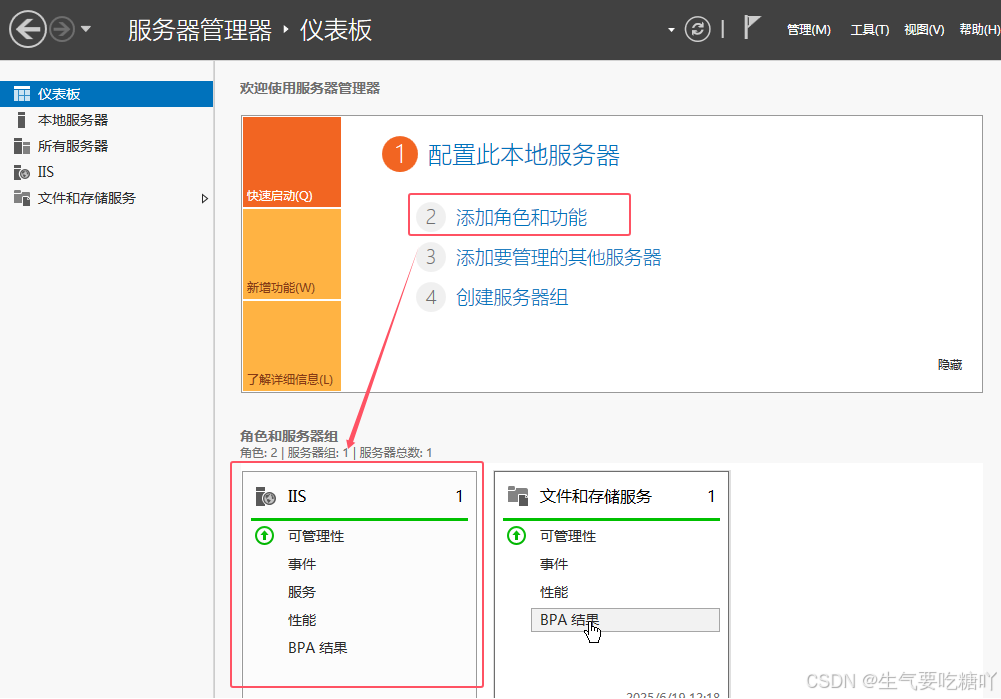Select the 了解详细信息(L) tile
The image size is (1001, 699).
click(x=292, y=345)
